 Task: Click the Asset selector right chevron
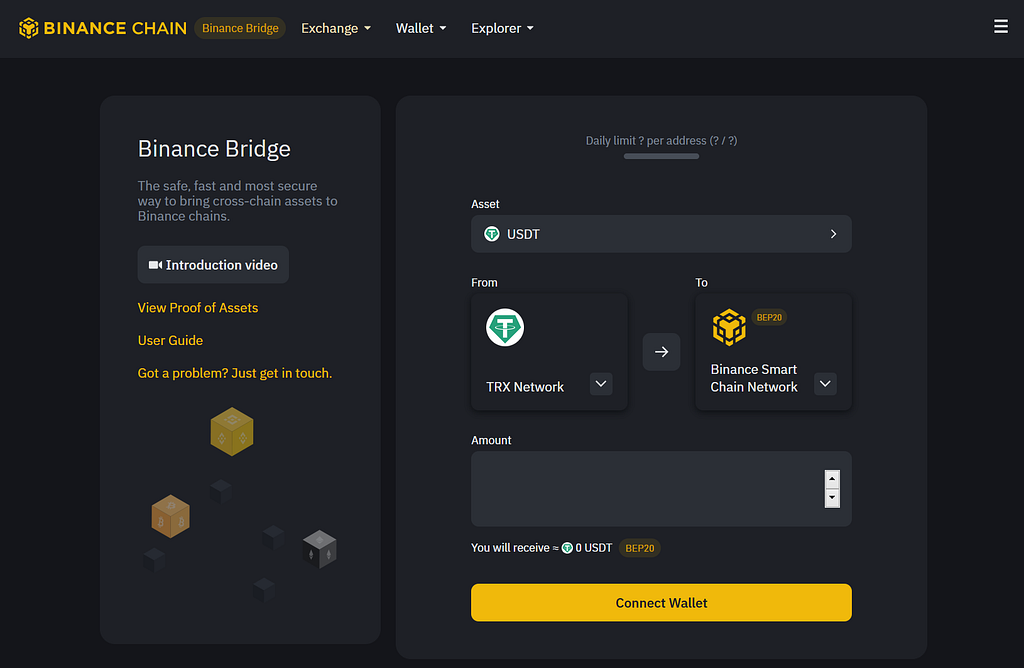(x=833, y=234)
